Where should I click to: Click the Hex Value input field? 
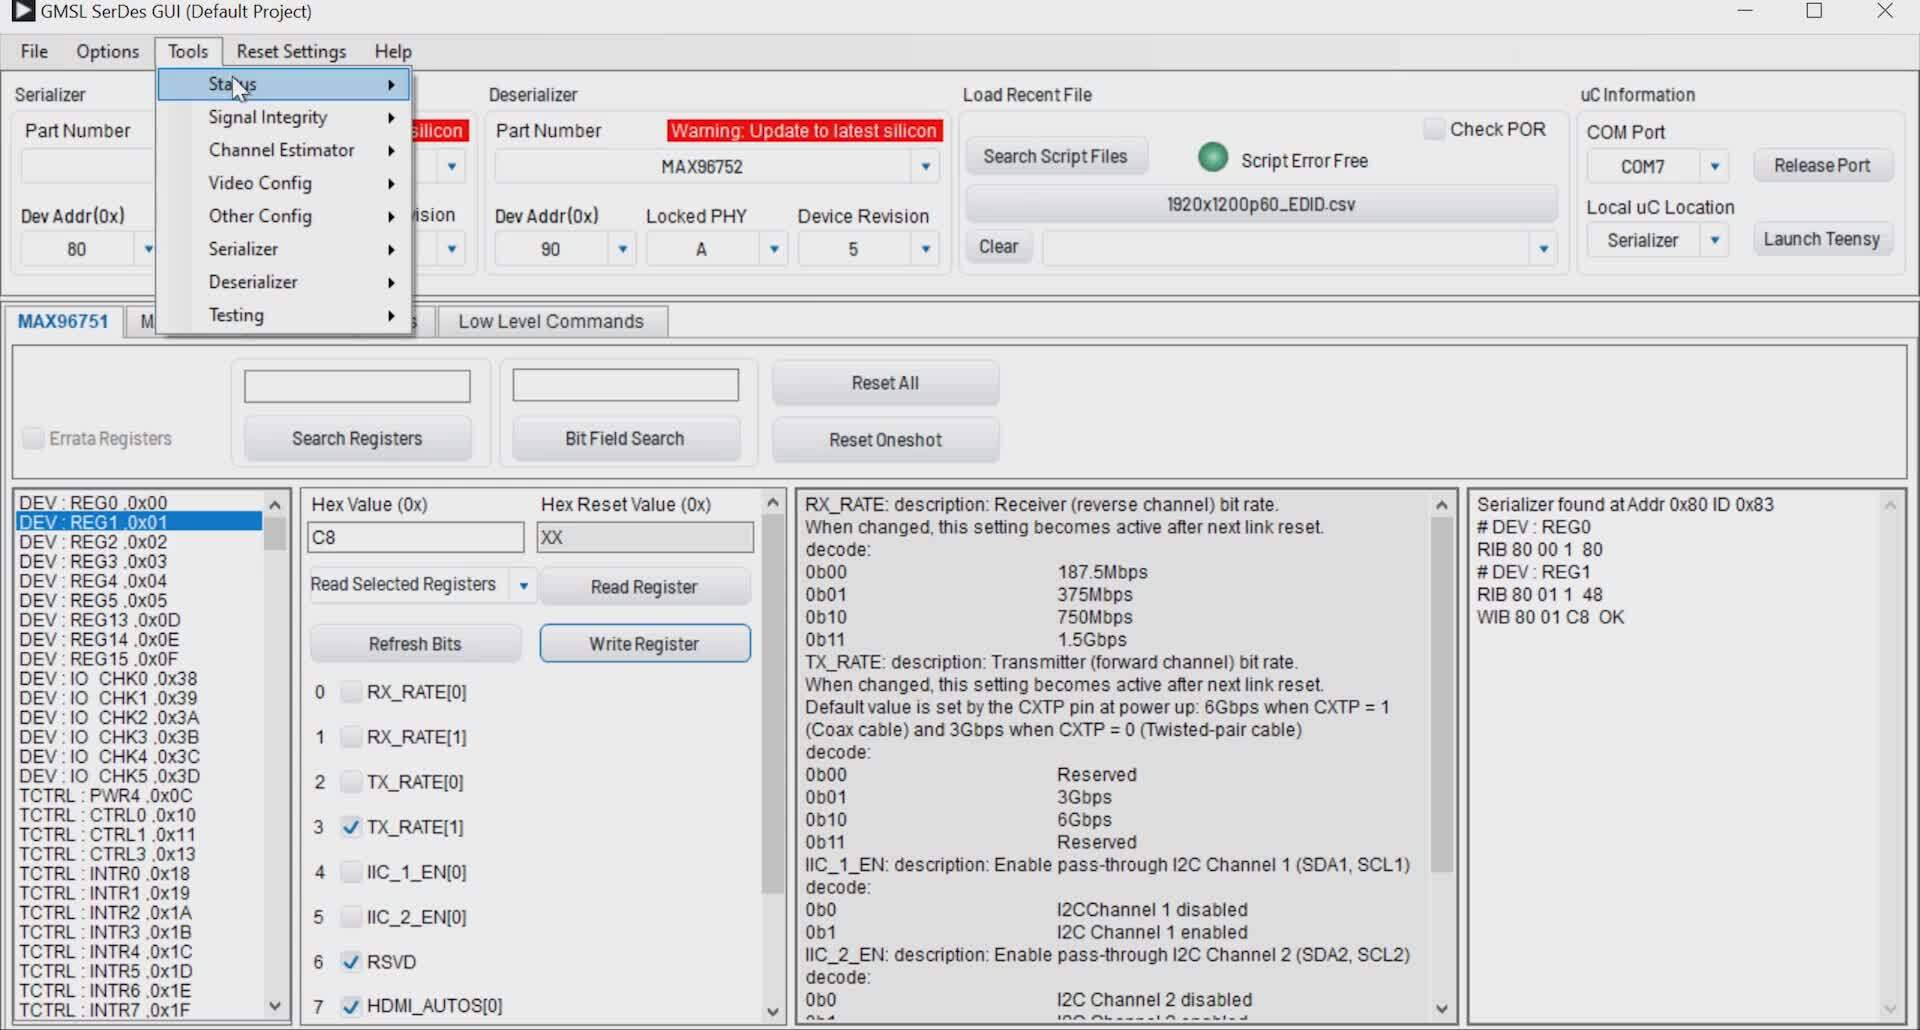[x=415, y=537]
